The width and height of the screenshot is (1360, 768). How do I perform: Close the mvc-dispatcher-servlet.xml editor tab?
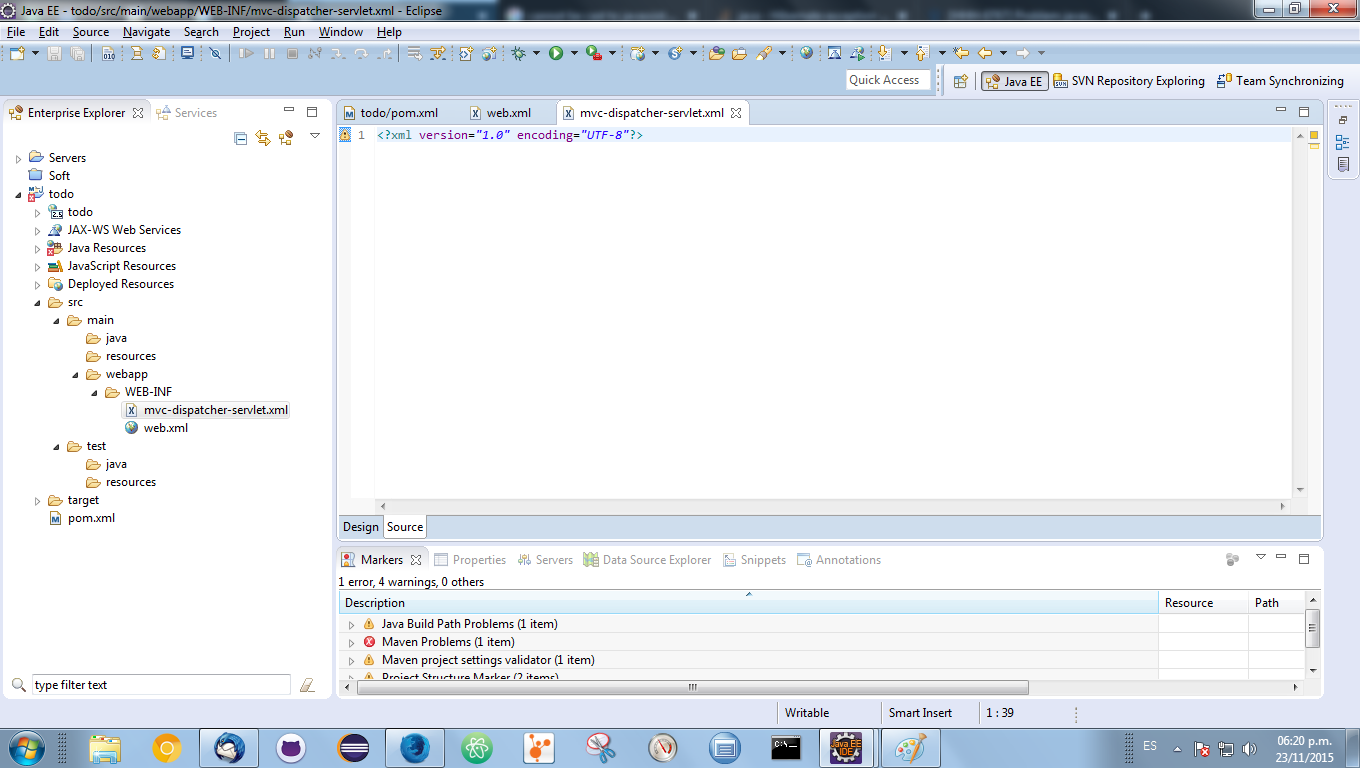(x=735, y=113)
